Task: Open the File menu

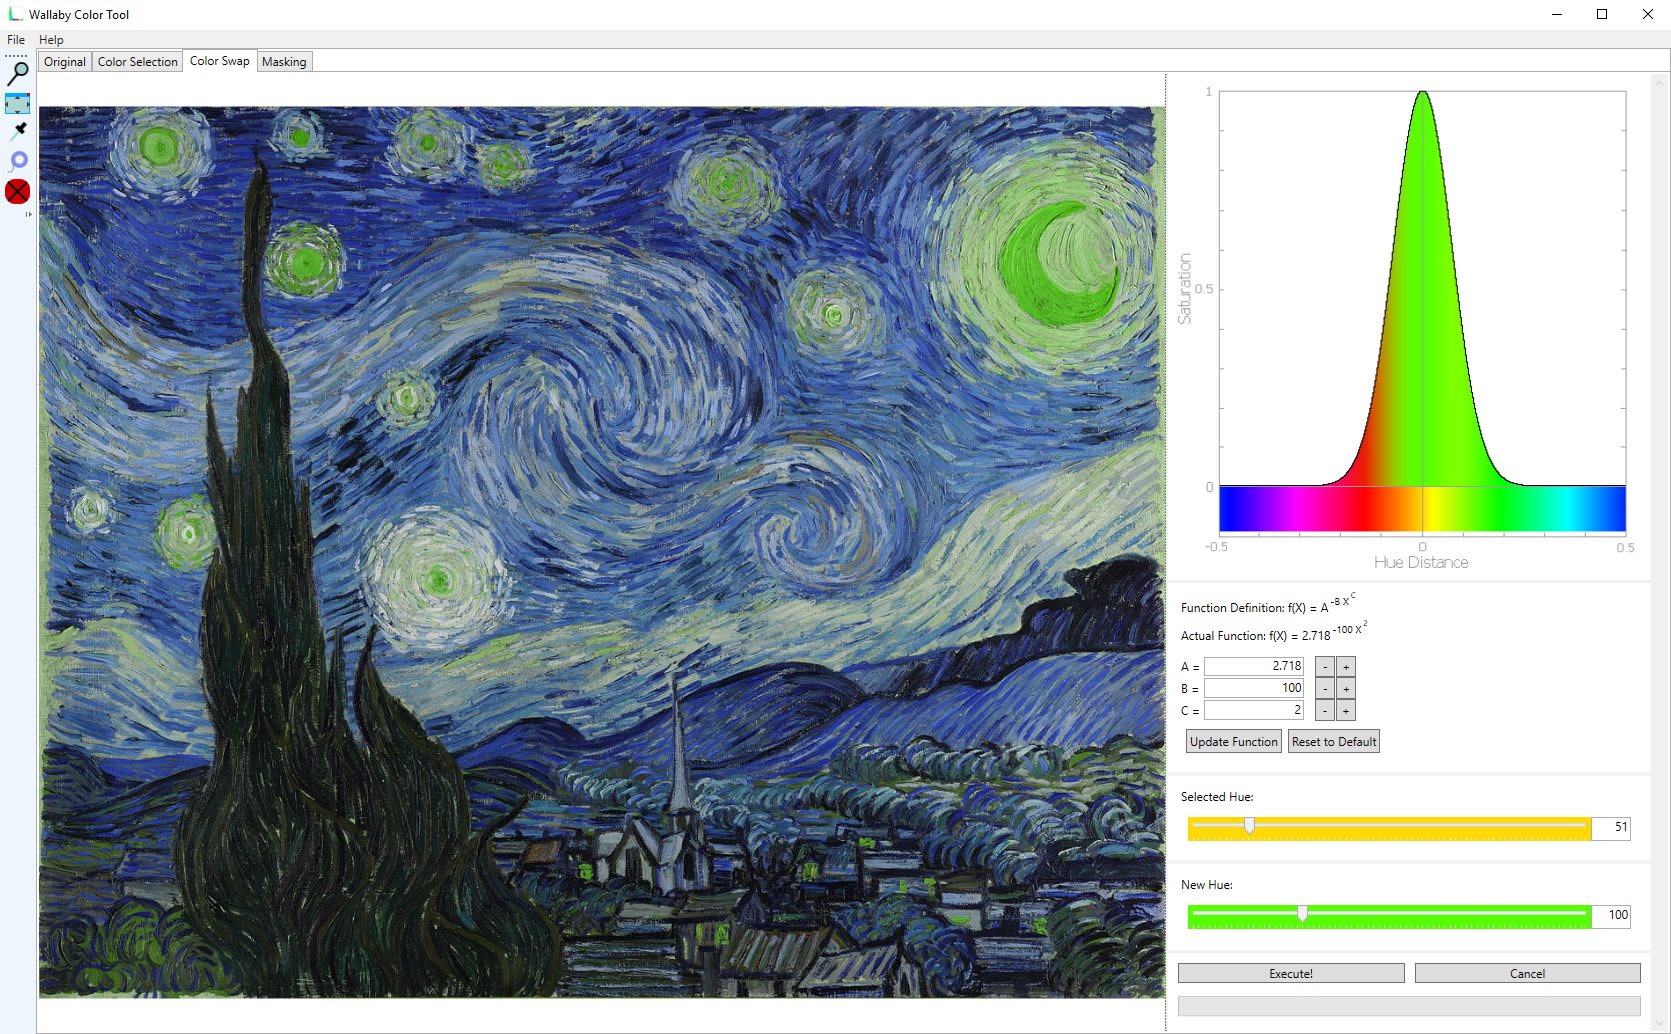Action: tap(16, 40)
